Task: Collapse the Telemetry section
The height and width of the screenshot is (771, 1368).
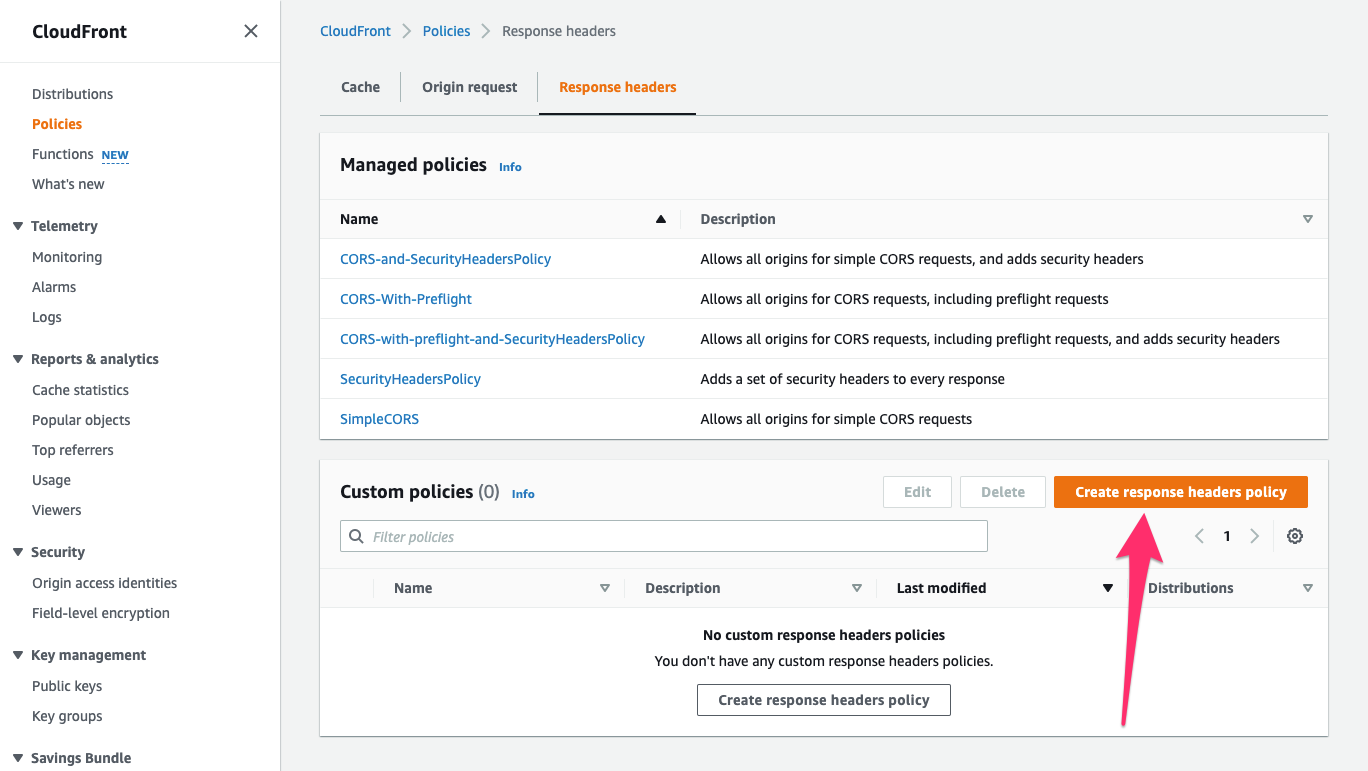Action: coord(17,226)
